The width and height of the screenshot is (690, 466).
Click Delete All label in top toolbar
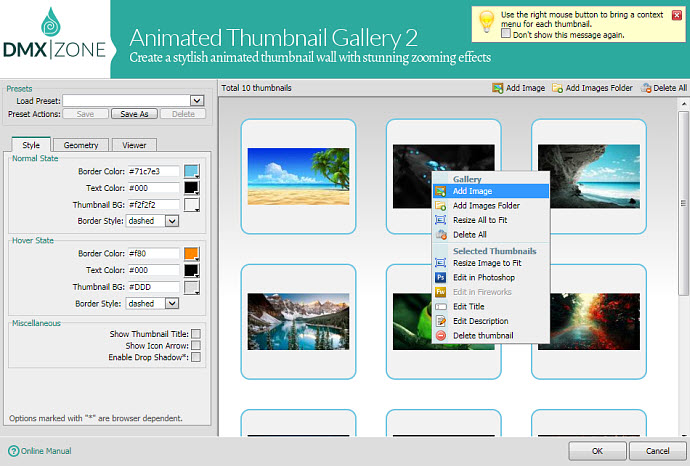(x=670, y=88)
